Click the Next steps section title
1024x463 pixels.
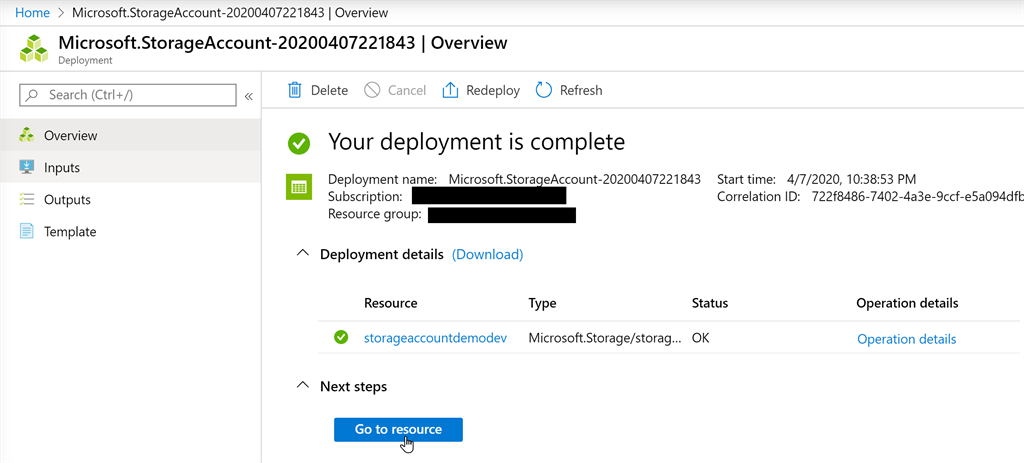pyautogui.click(x=353, y=387)
